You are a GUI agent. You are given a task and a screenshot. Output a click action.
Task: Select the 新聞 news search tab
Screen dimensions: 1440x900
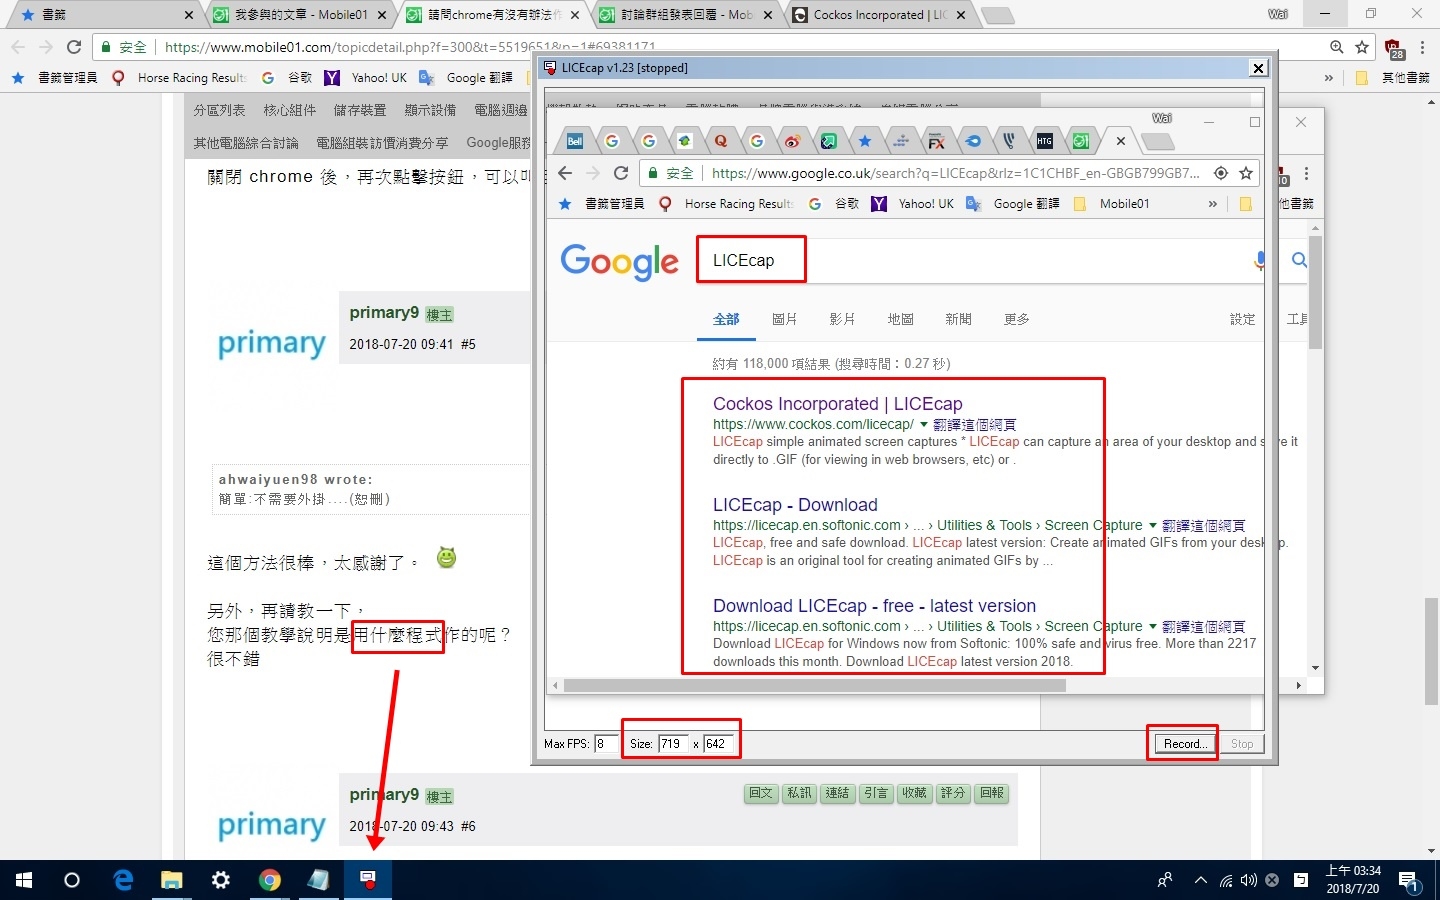pyautogui.click(x=958, y=319)
